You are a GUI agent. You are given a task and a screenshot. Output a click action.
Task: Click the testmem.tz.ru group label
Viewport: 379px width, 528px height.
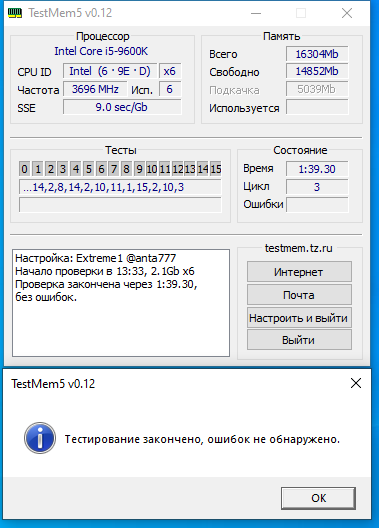coord(299,248)
